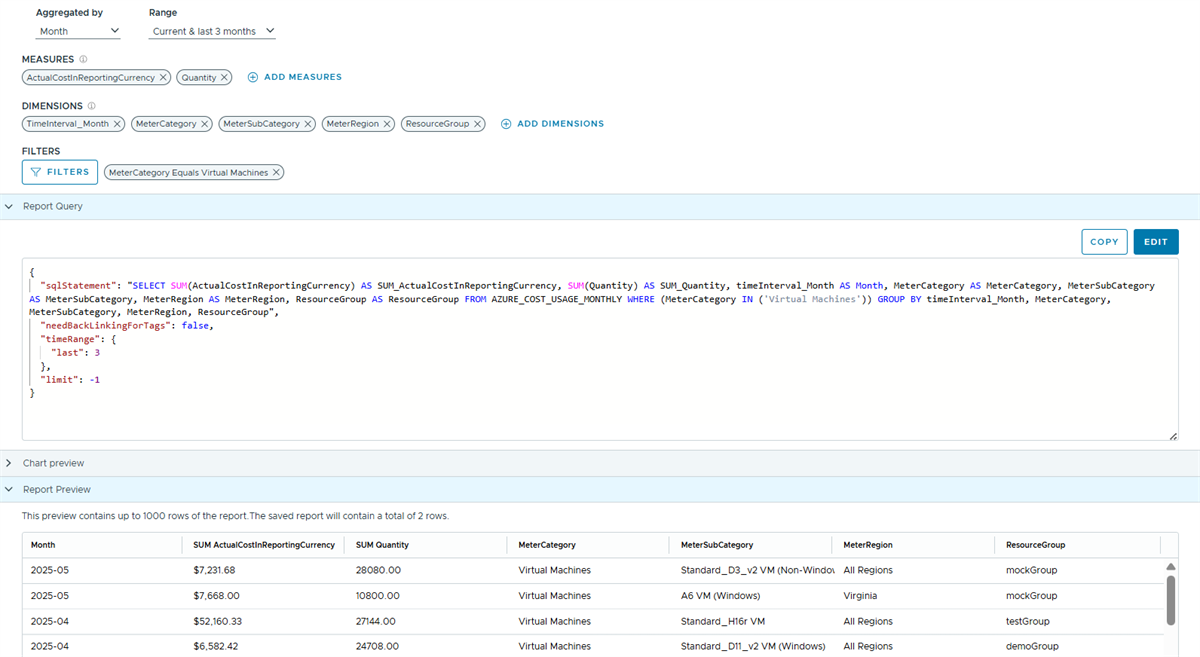
Task: Click the report preview table scrollbar
Action: (x=1171, y=598)
